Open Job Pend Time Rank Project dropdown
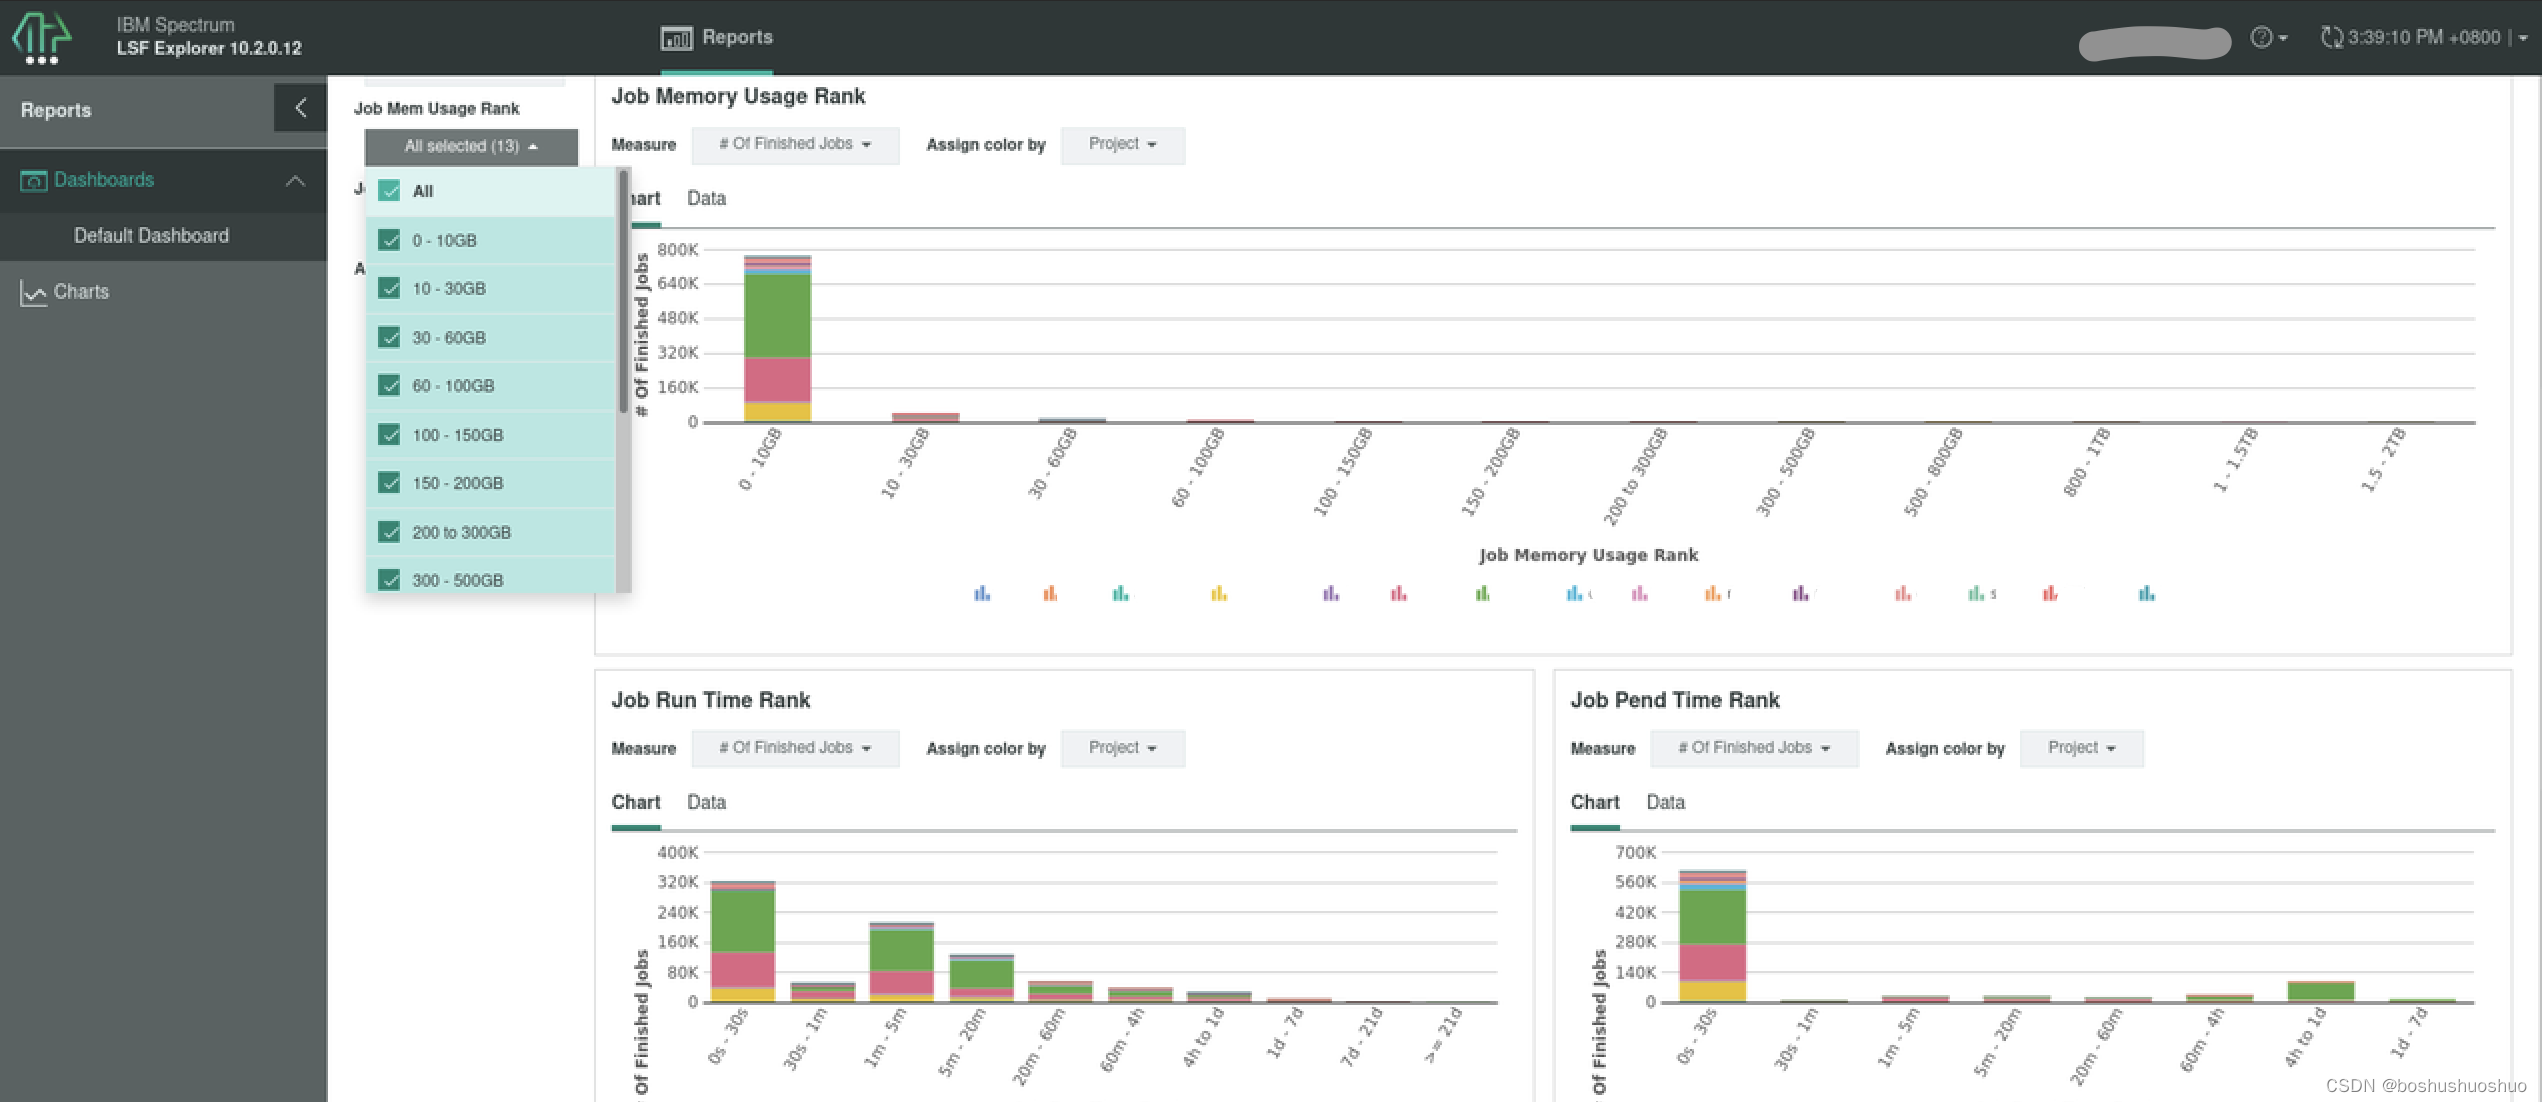 click(2081, 748)
